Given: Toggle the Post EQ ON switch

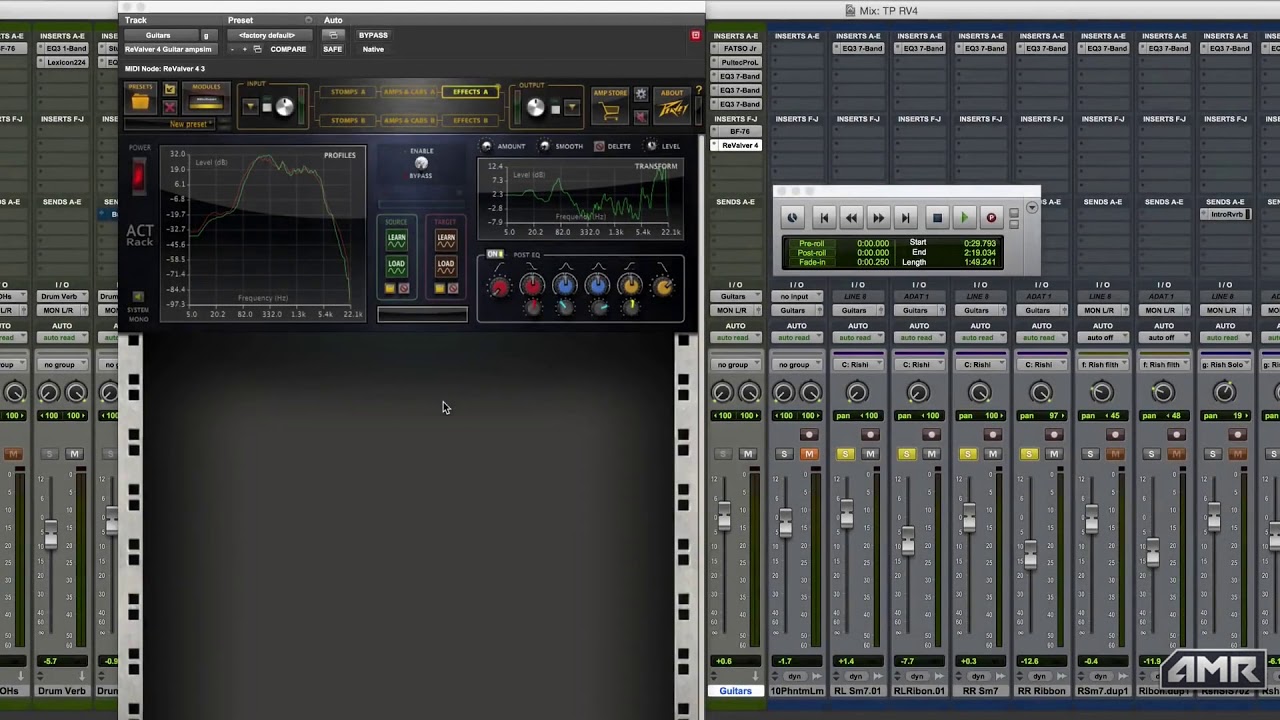Looking at the screenshot, I should coord(495,255).
